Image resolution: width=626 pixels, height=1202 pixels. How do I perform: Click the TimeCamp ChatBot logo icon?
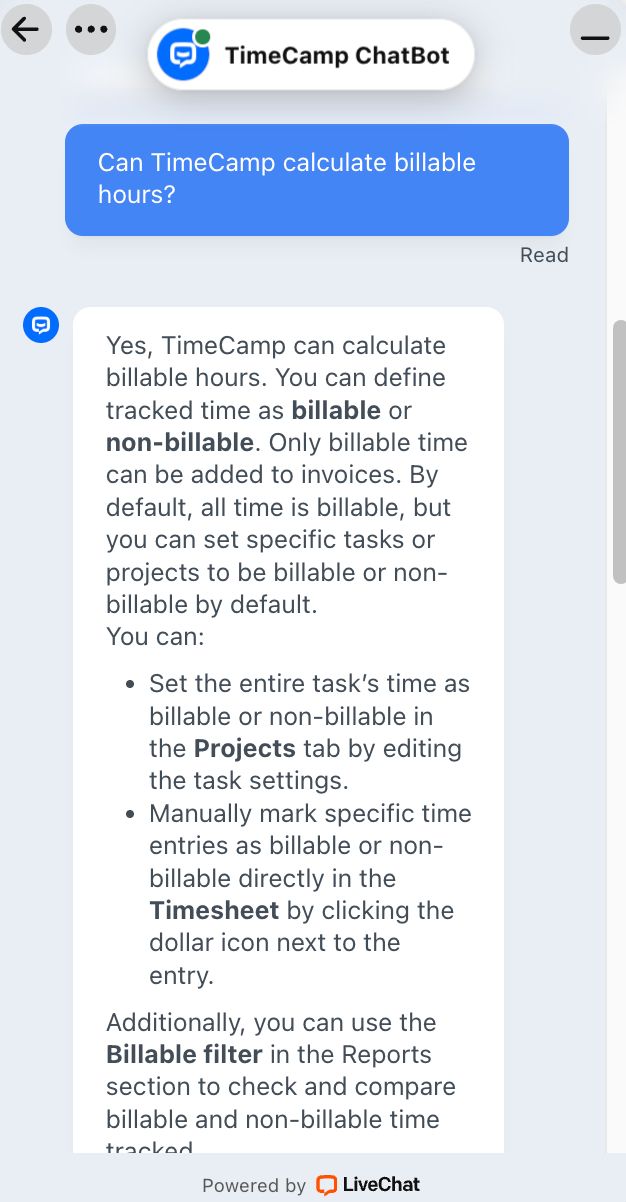pos(183,54)
